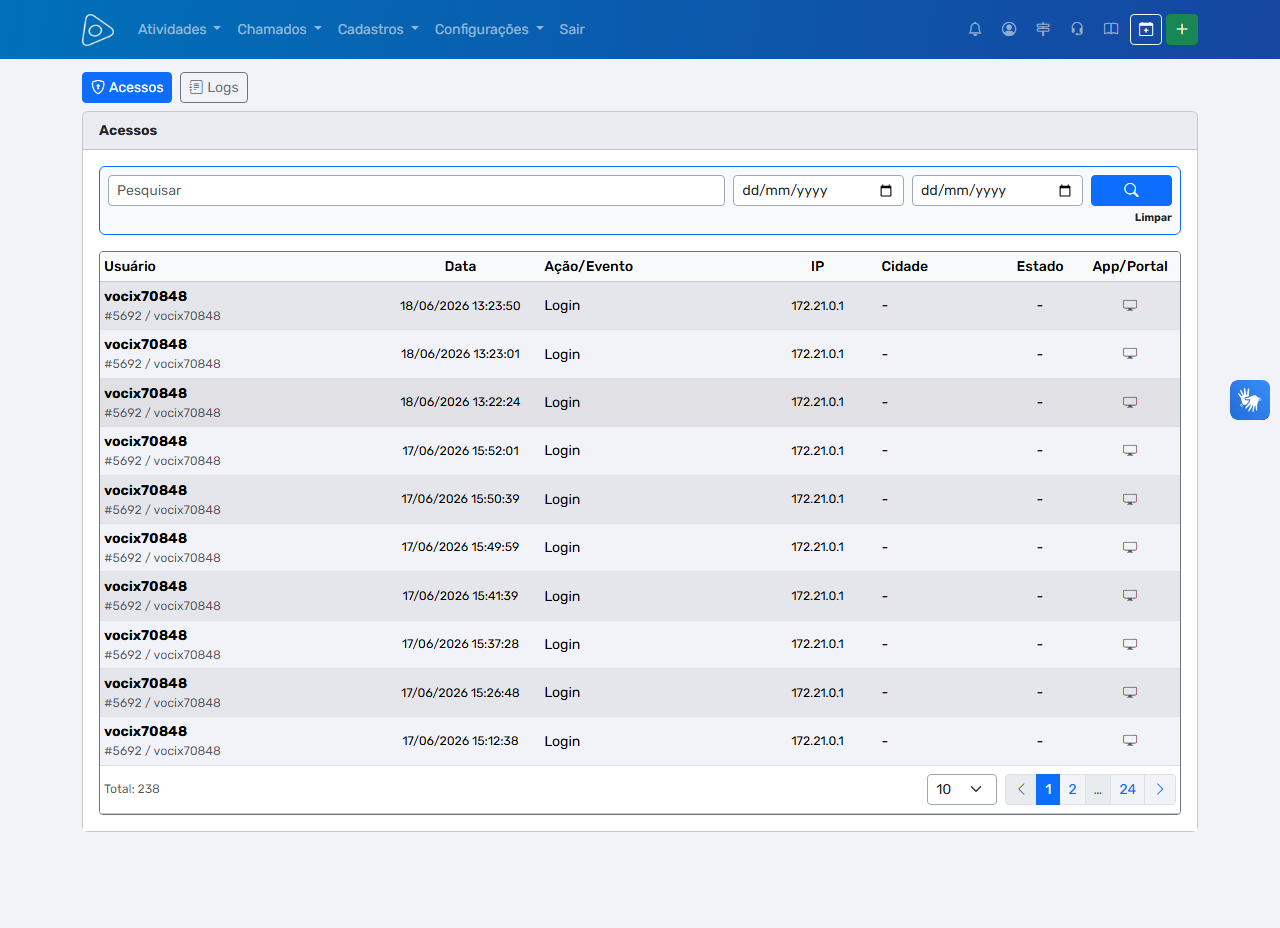Click the Data column header

click(x=460, y=266)
